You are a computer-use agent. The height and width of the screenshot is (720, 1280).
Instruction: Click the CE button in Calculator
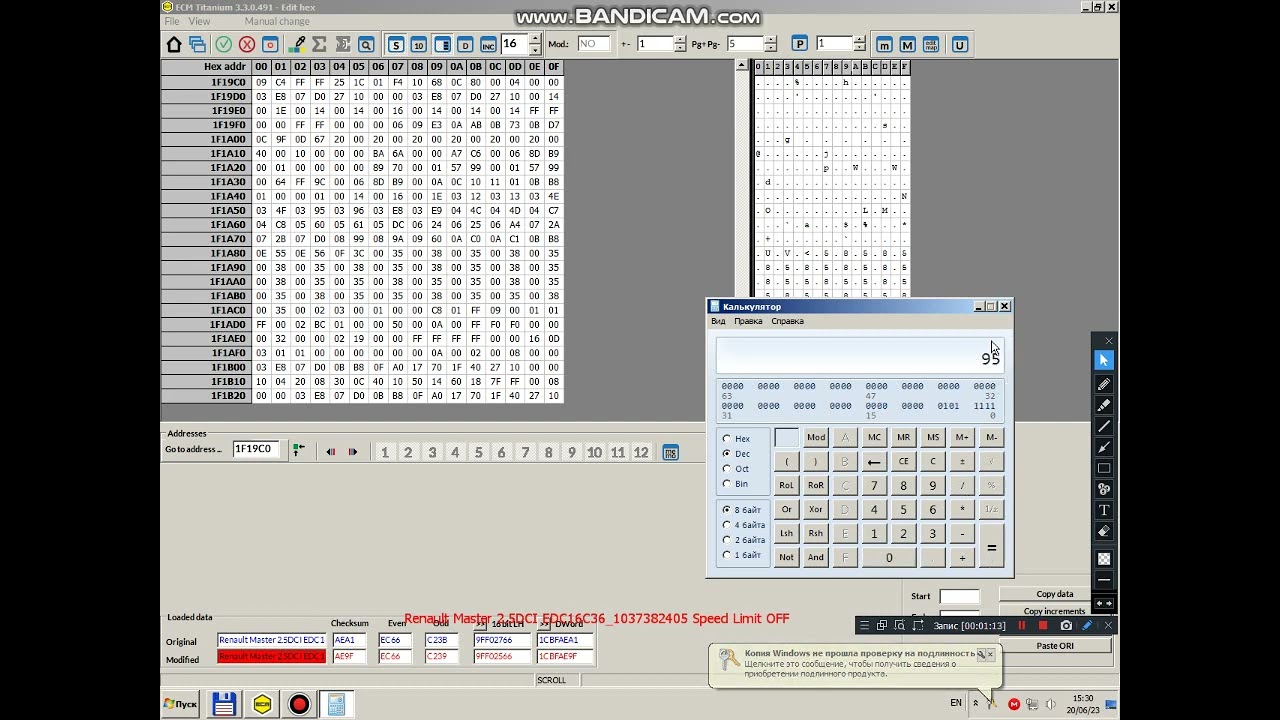[x=903, y=461]
